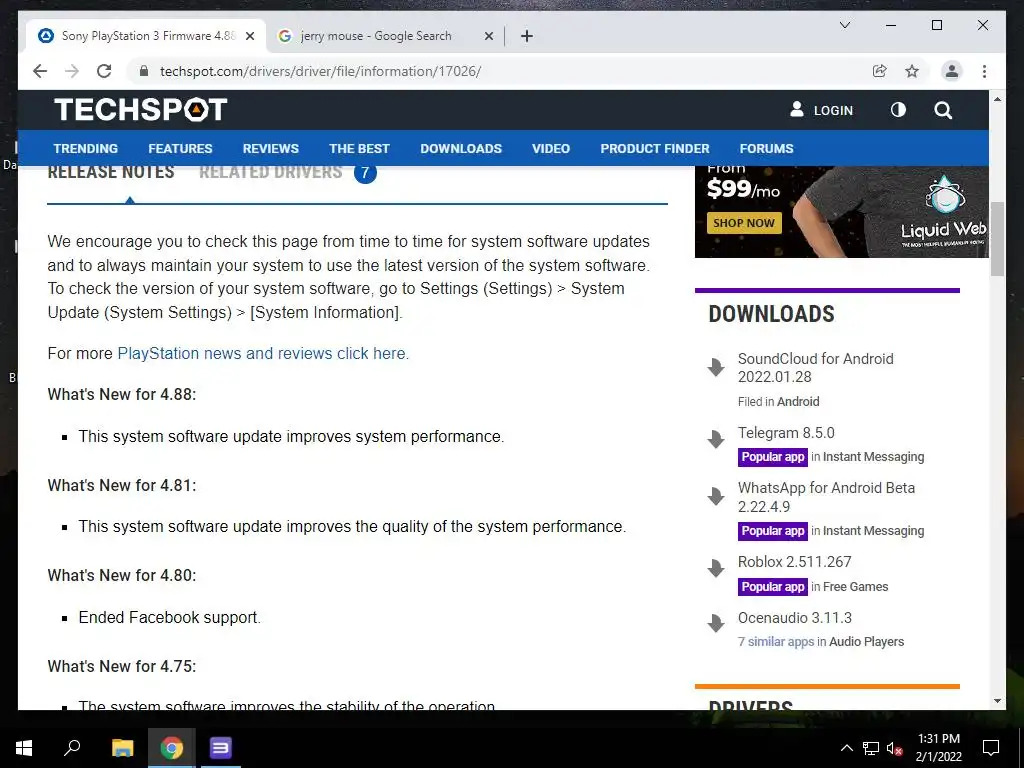The width and height of the screenshot is (1024, 768).
Task: Click Popular app badge under WhatsApp
Action: (773, 531)
